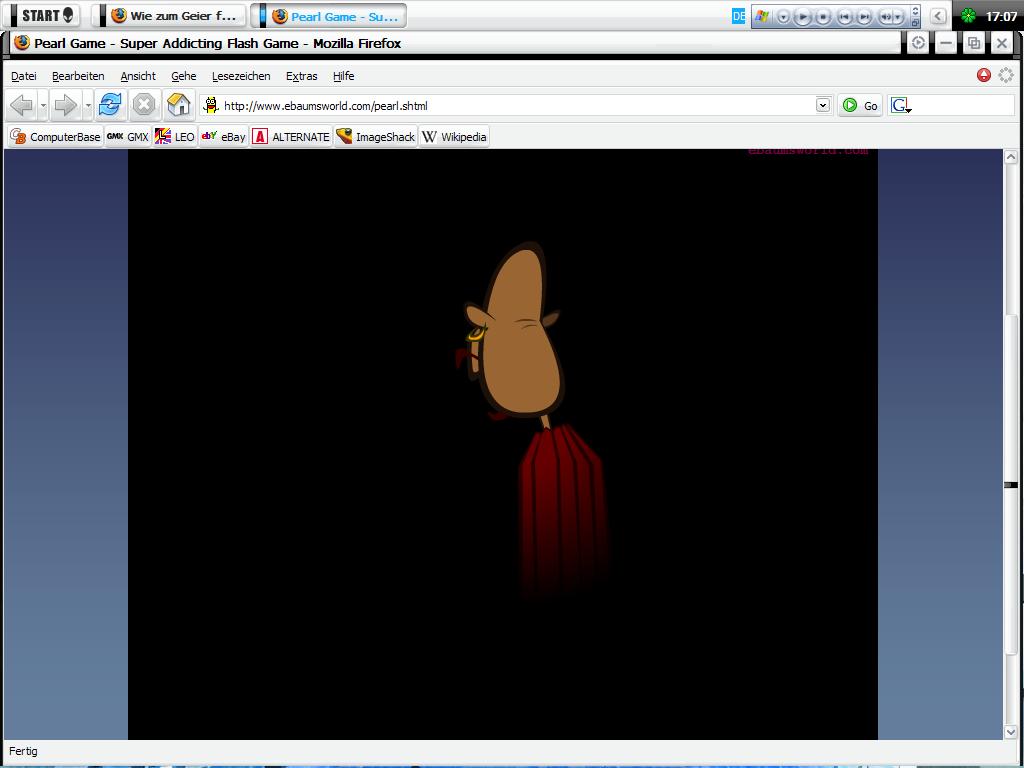Go to the Home page
1024x768 pixels.
point(178,104)
